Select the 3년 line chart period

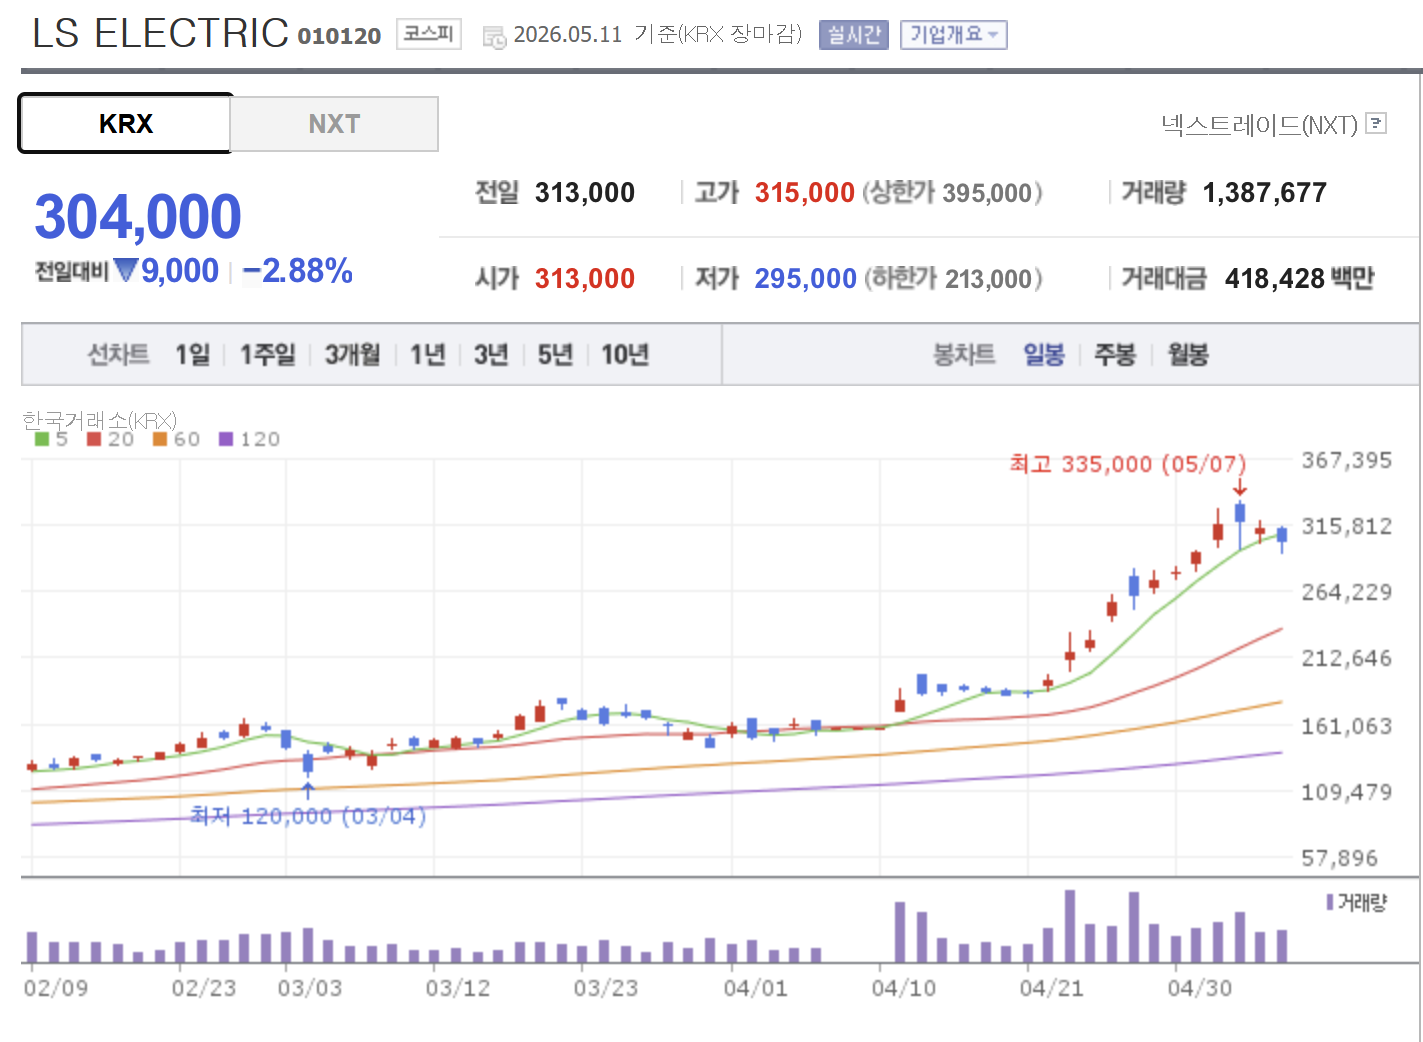(x=491, y=354)
